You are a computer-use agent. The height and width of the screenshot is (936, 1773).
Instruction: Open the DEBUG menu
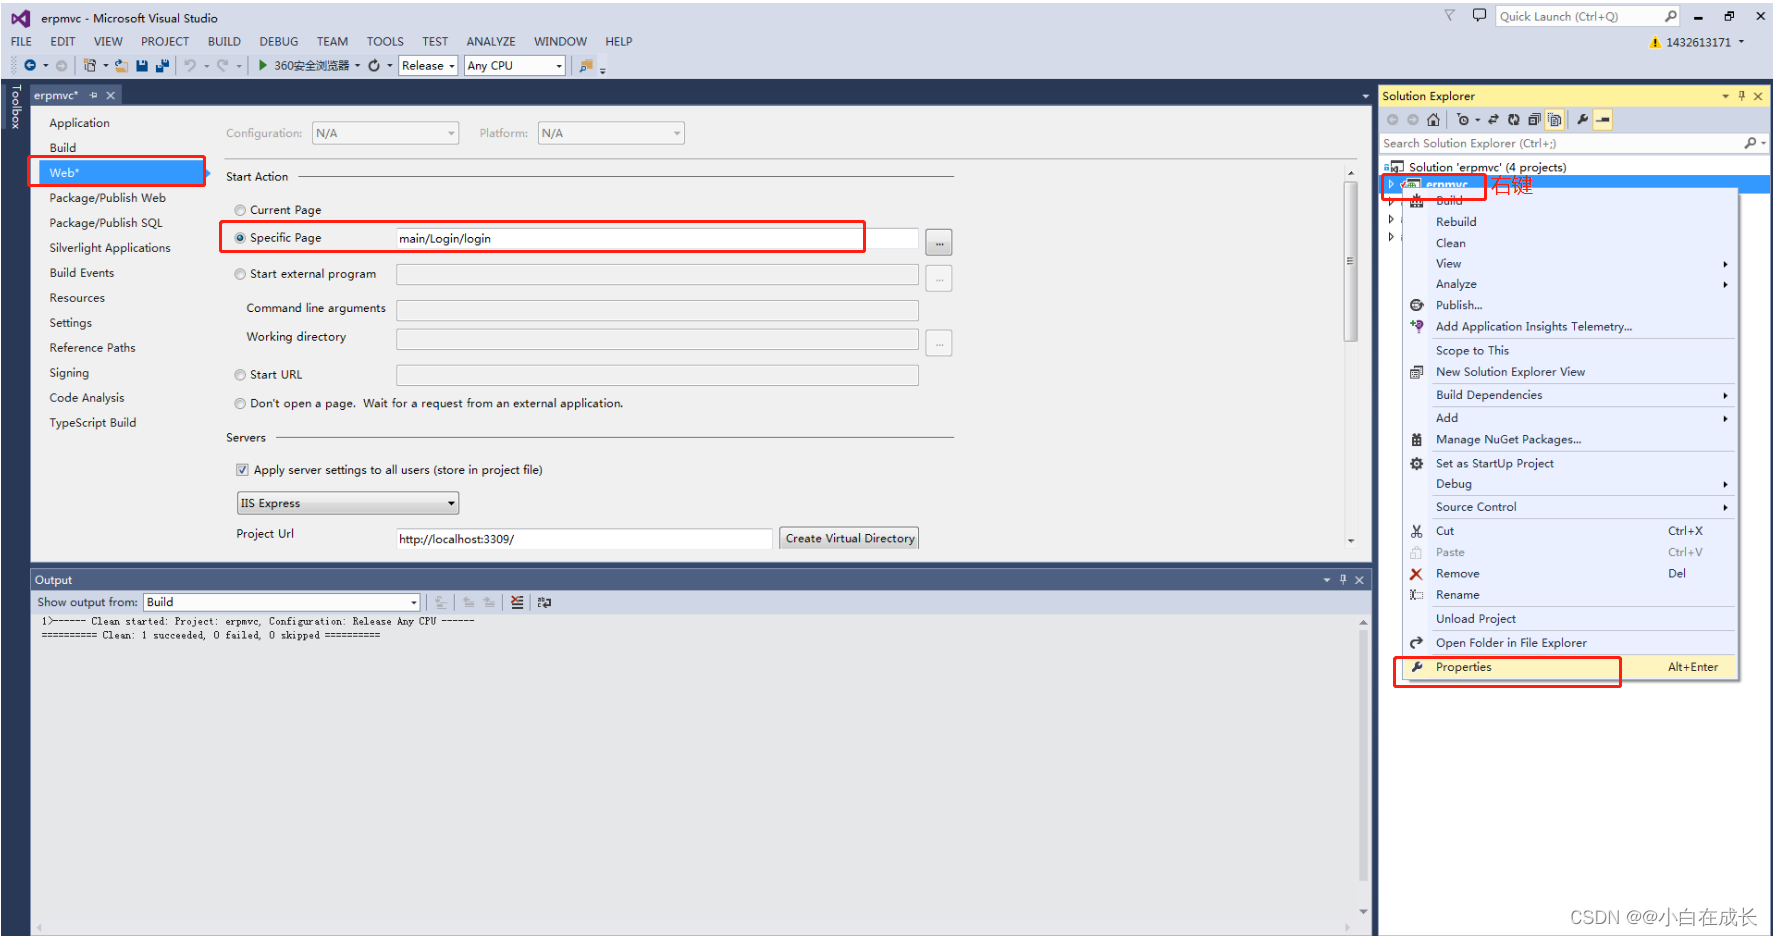point(278,41)
